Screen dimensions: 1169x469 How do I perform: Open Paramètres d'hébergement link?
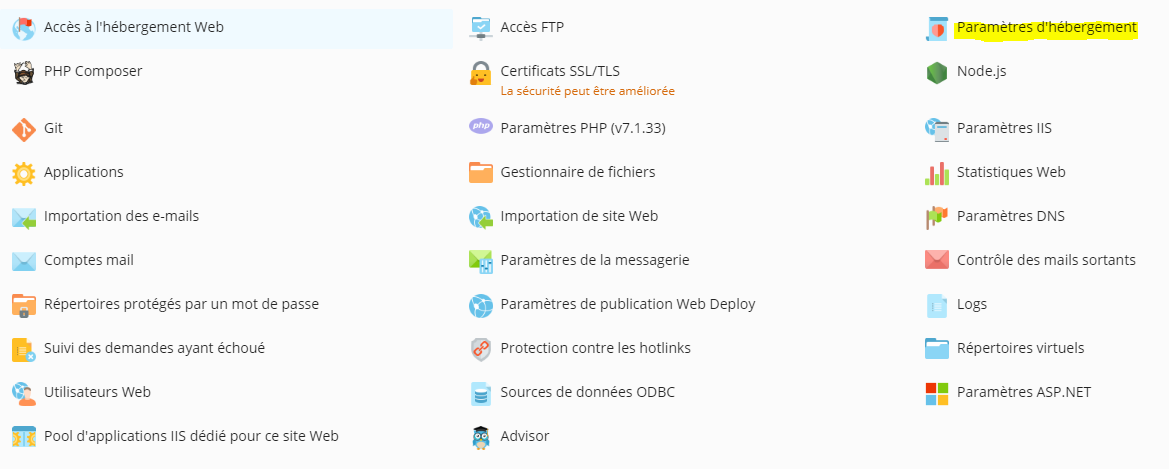(x=1047, y=28)
